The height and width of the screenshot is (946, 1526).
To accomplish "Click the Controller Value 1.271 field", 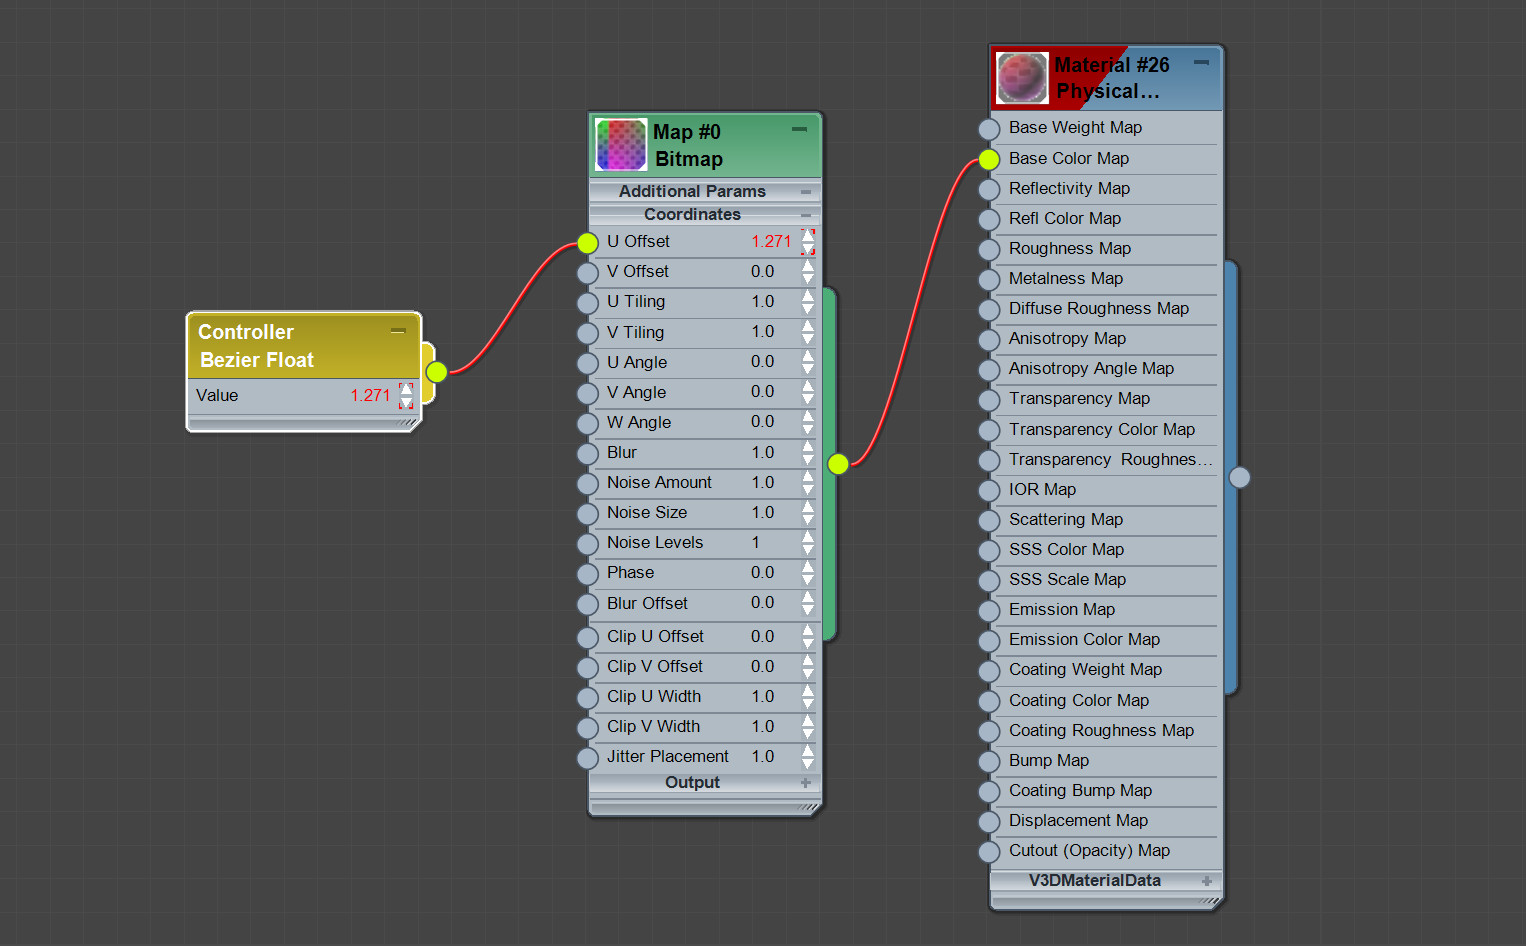I will click(x=370, y=395).
